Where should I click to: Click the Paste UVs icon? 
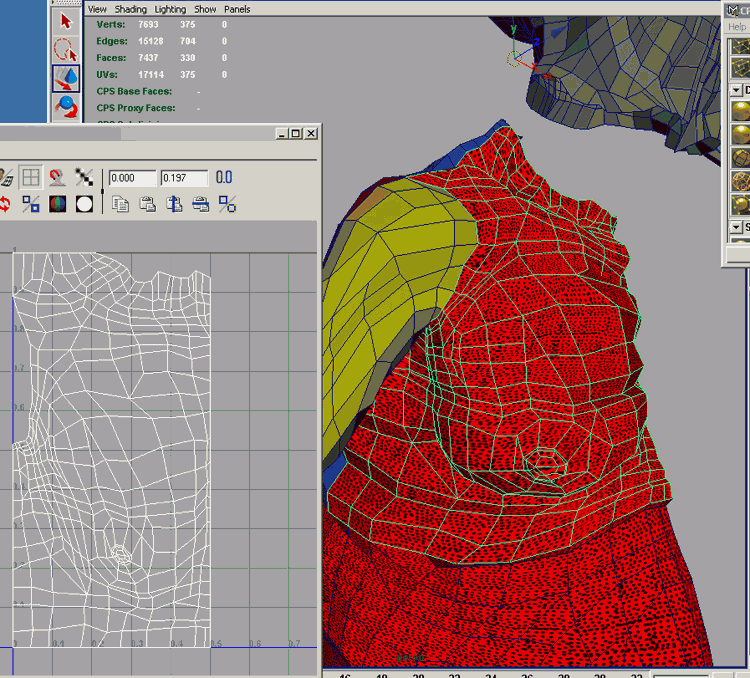[x=147, y=204]
